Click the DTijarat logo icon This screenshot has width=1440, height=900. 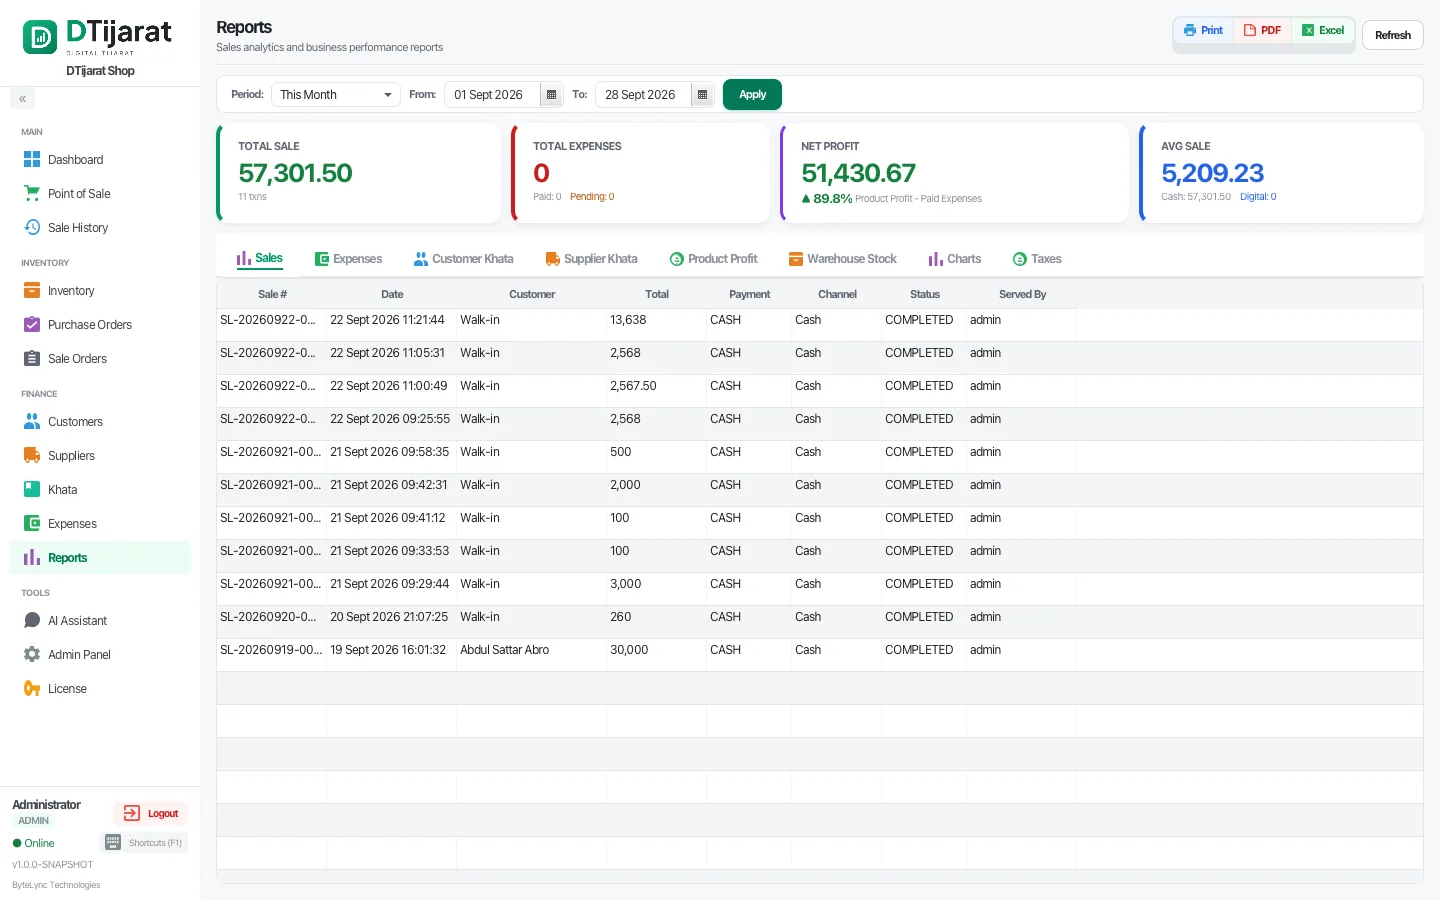tap(40, 38)
